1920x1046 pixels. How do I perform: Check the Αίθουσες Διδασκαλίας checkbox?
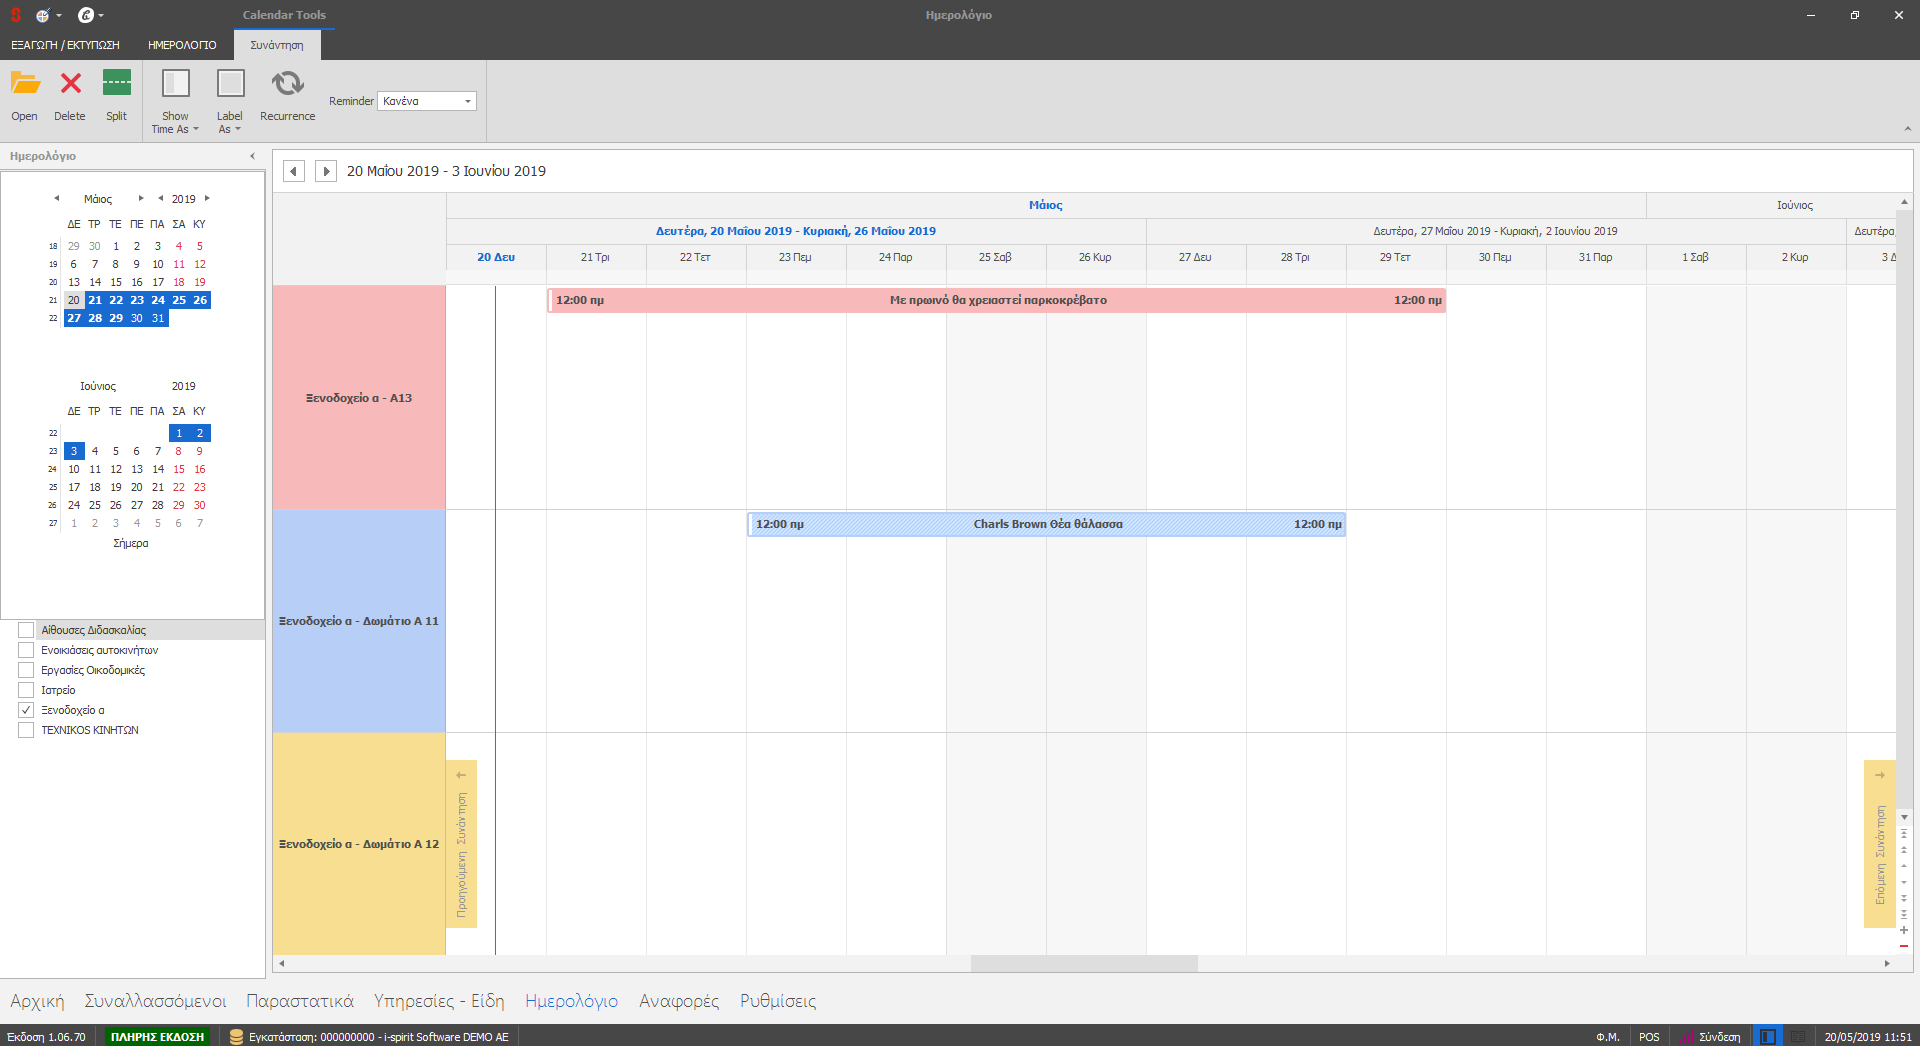point(26,630)
